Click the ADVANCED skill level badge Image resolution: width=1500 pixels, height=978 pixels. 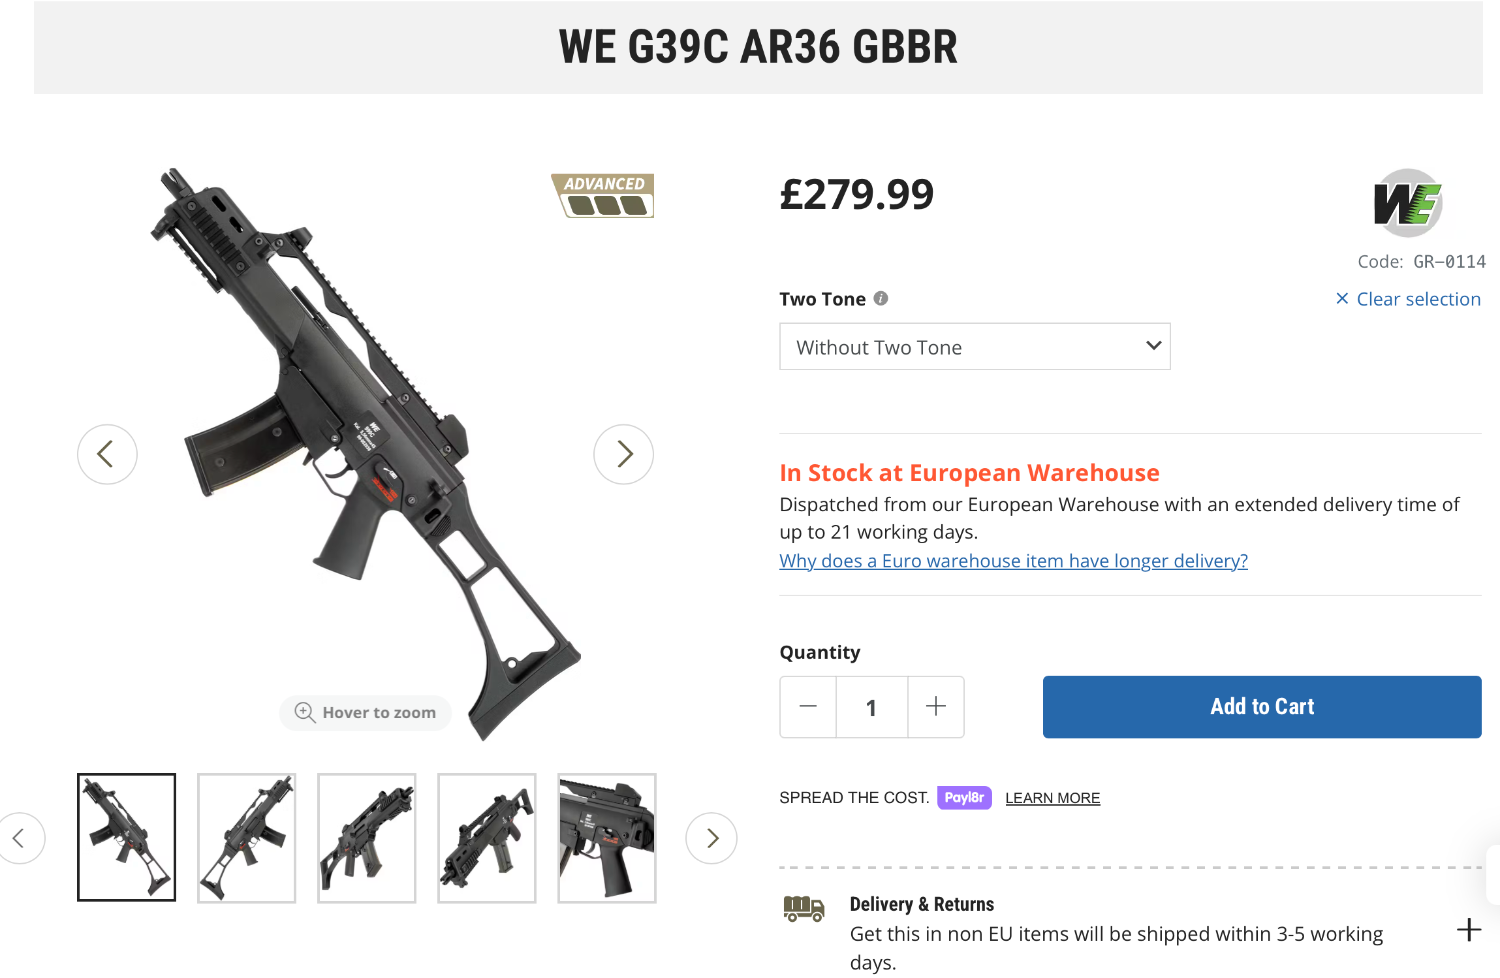tap(603, 195)
